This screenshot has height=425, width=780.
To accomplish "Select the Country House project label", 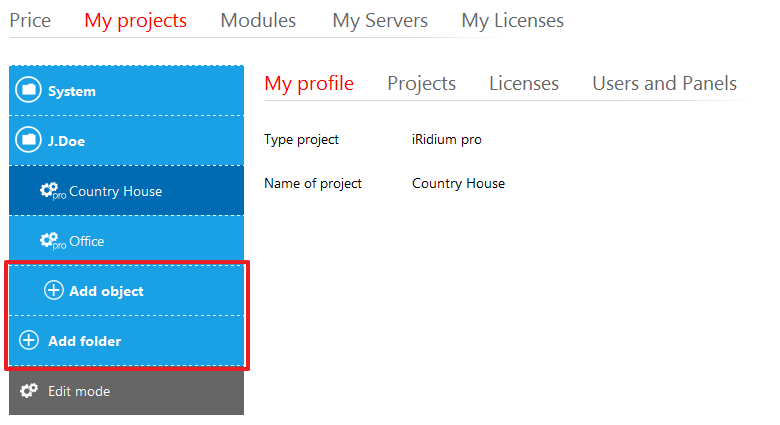I will 115,191.
